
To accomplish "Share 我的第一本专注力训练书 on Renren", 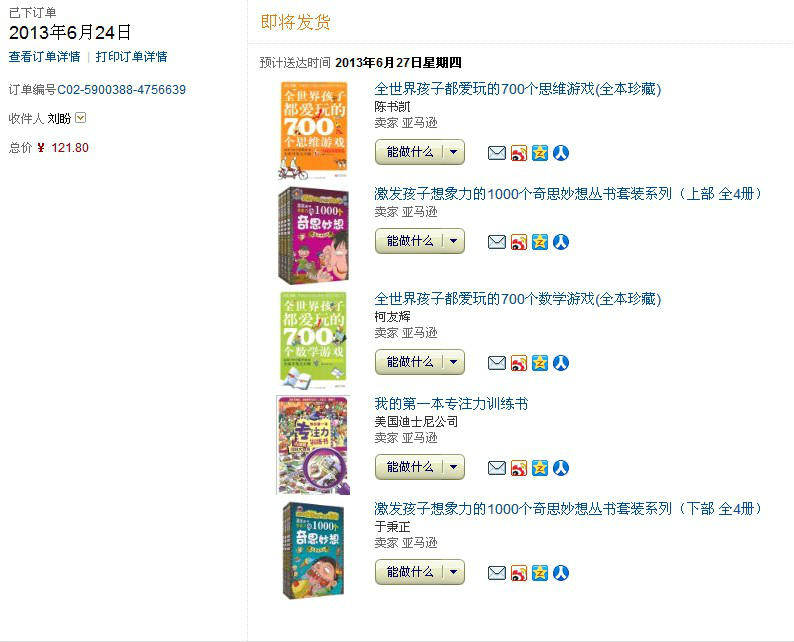I will [x=561, y=468].
